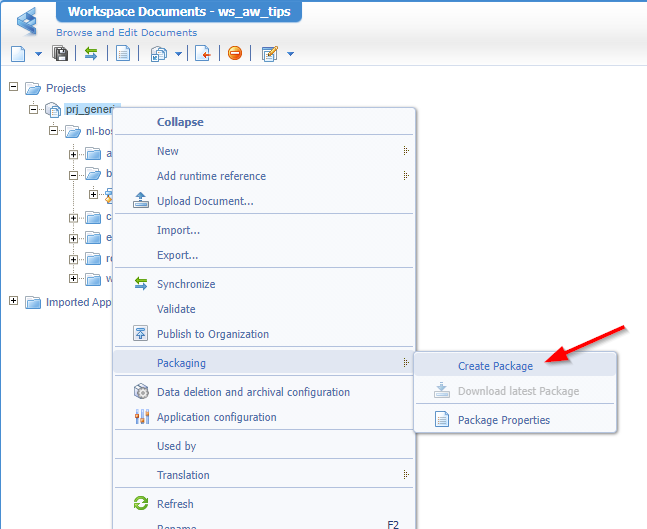The height and width of the screenshot is (529, 647).
Task: Click the document properties page icon in toolbar
Action: [x=123, y=53]
